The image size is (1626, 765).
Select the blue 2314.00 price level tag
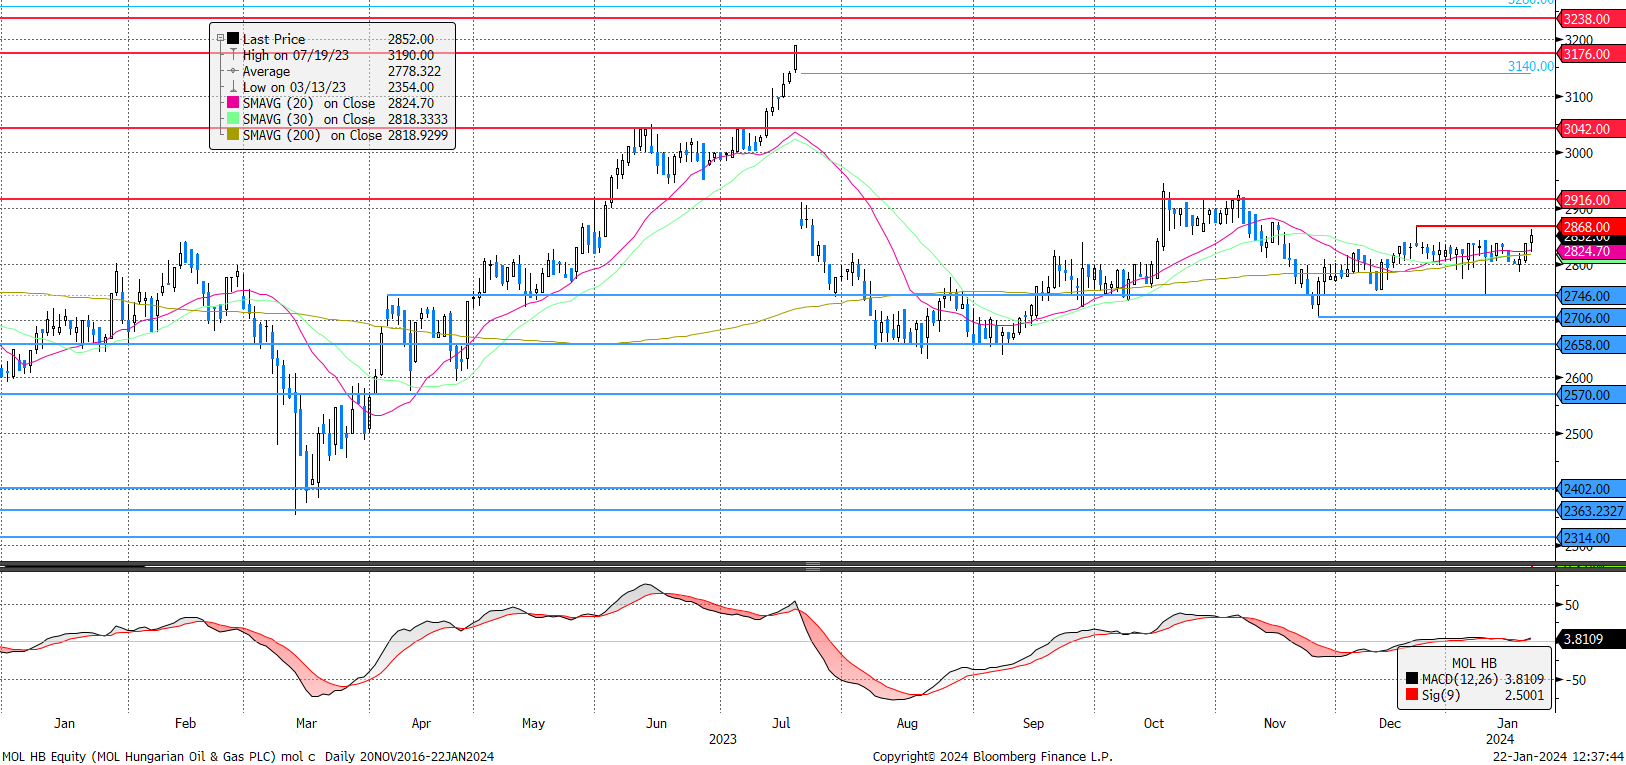[x=1592, y=538]
